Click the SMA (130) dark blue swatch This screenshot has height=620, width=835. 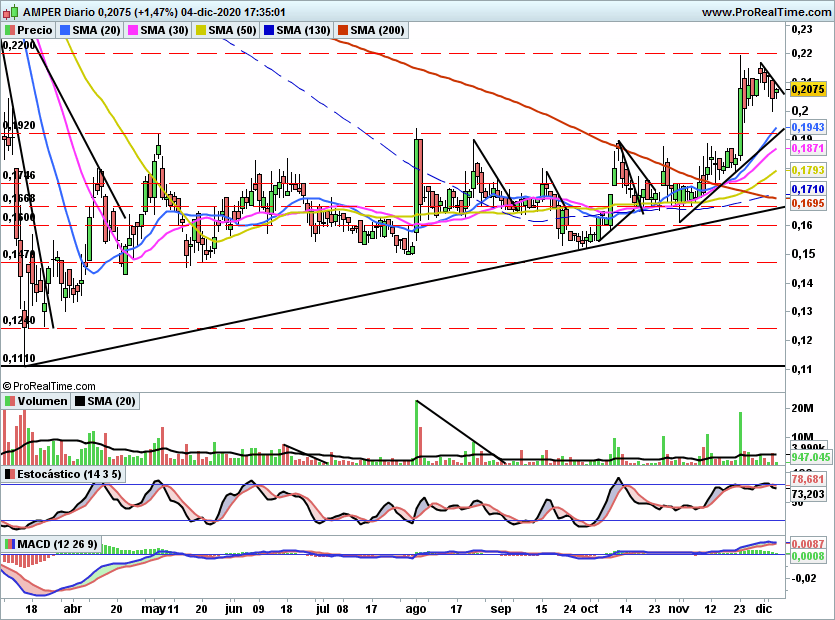[x=269, y=30]
